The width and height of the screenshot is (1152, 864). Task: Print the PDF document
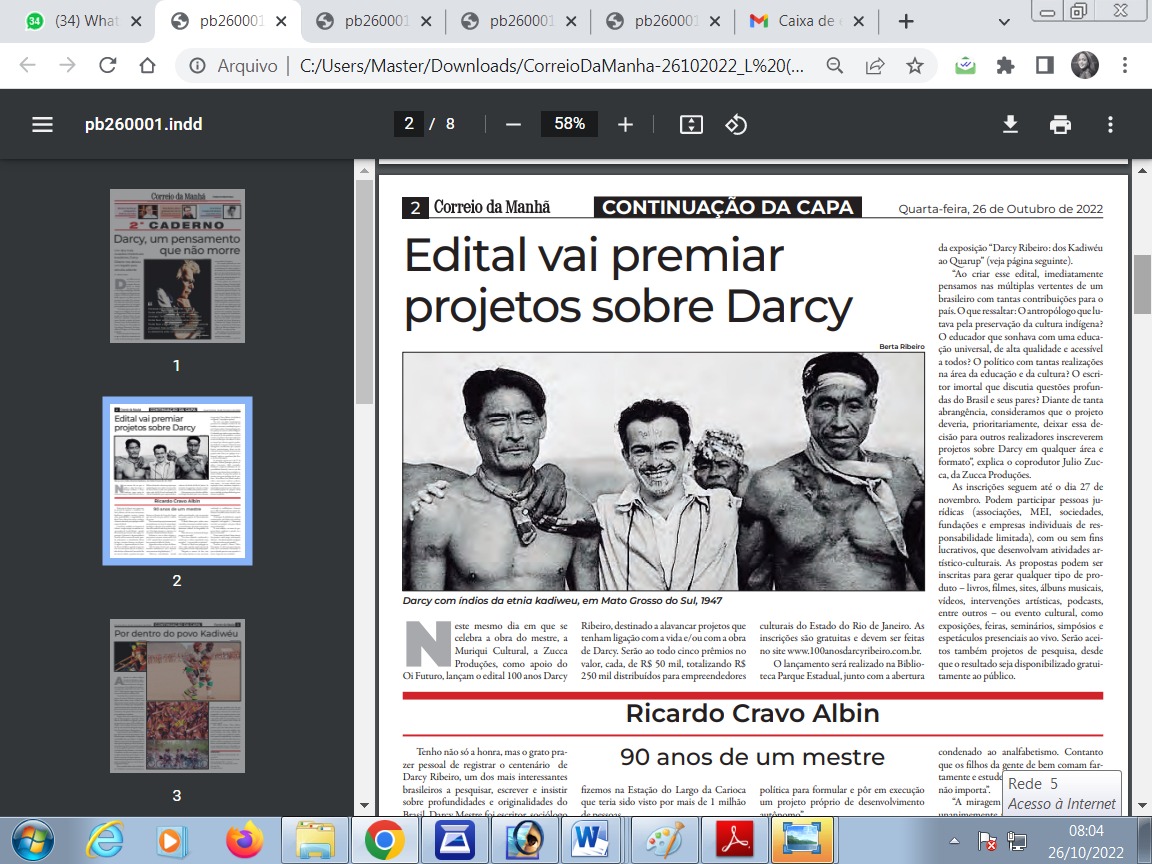click(1060, 124)
